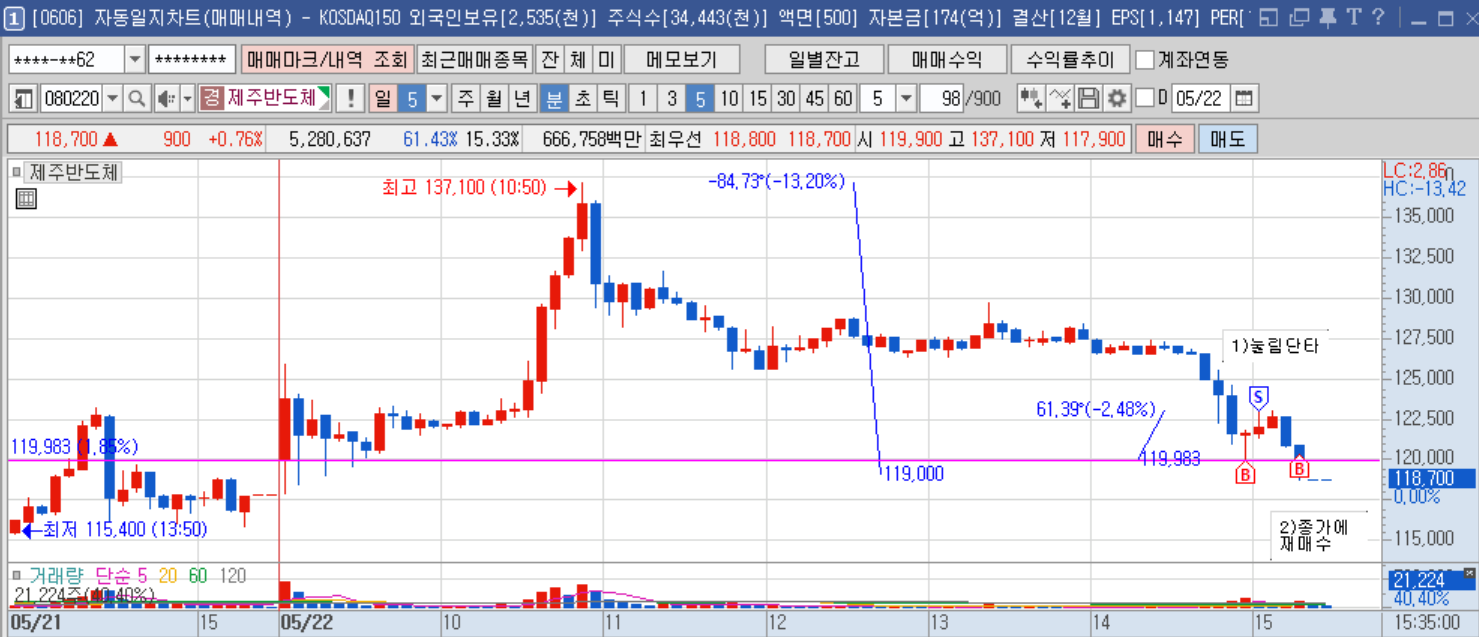This screenshot has height=637, width=1479.
Task: Select the 1 minute interval
Action: click(643, 99)
